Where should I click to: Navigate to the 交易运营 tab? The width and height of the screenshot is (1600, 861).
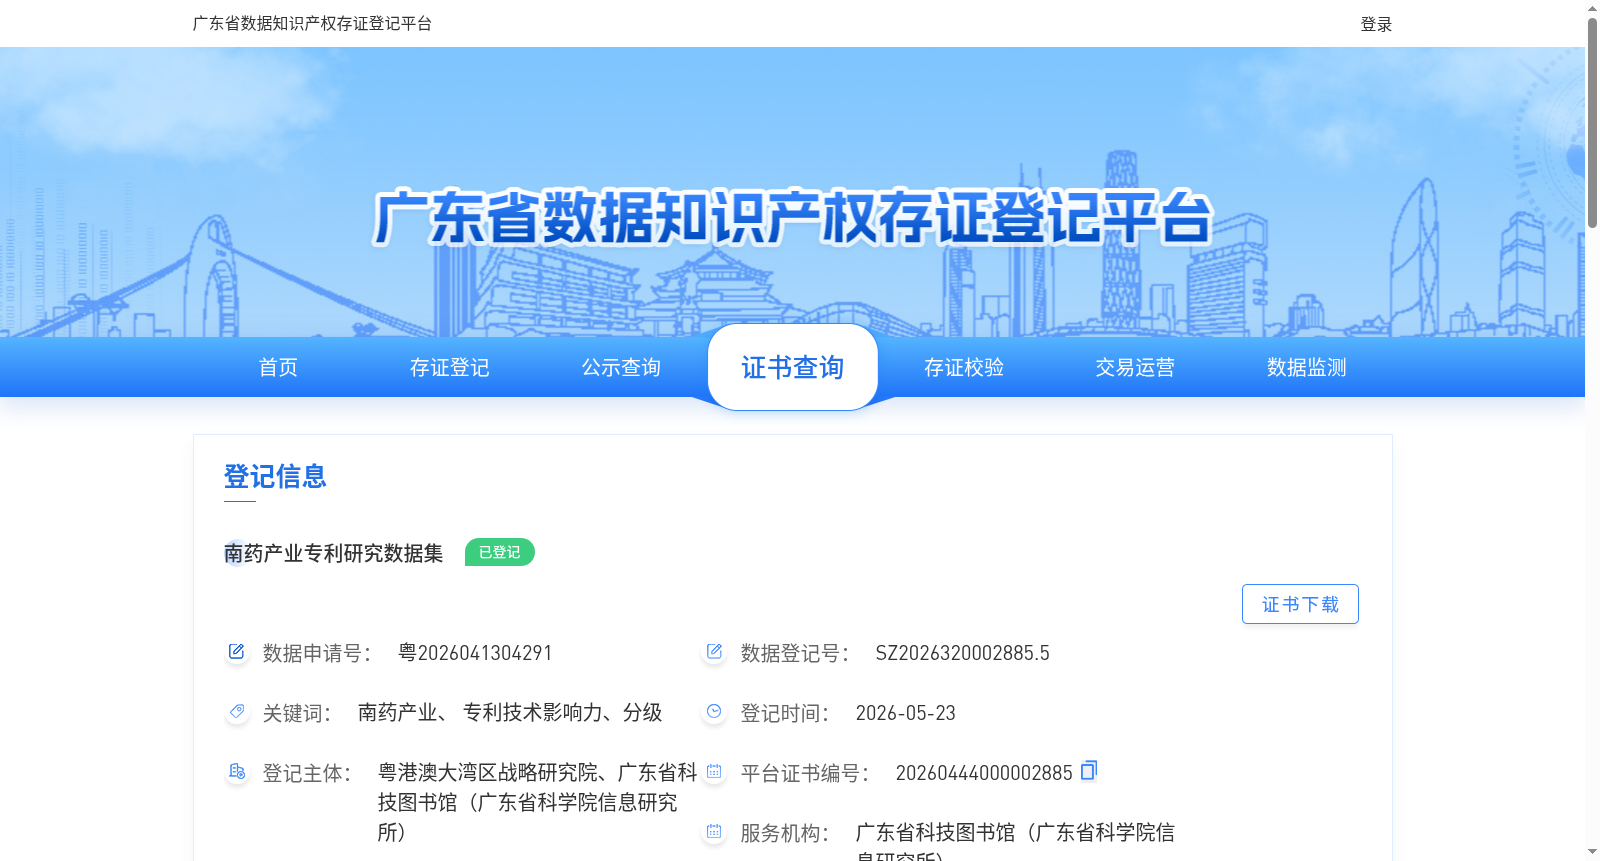(x=1135, y=368)
